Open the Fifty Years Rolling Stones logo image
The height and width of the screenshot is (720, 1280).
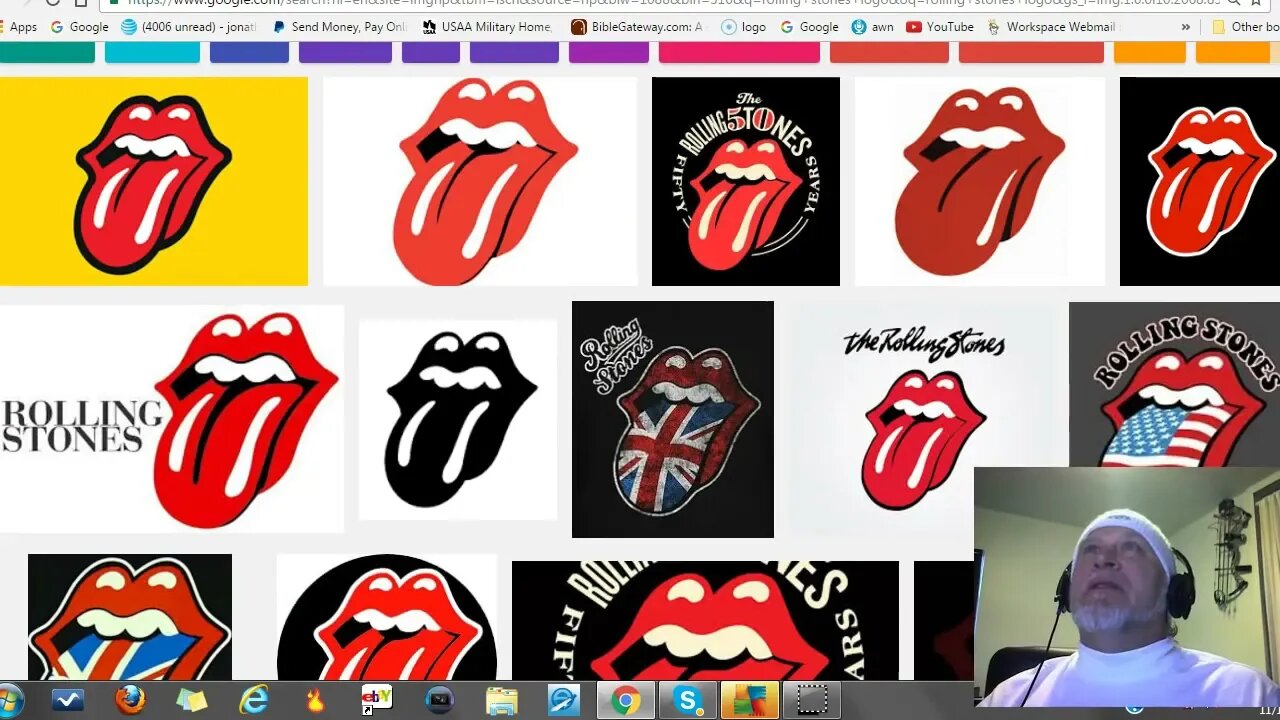pos(746,181)
